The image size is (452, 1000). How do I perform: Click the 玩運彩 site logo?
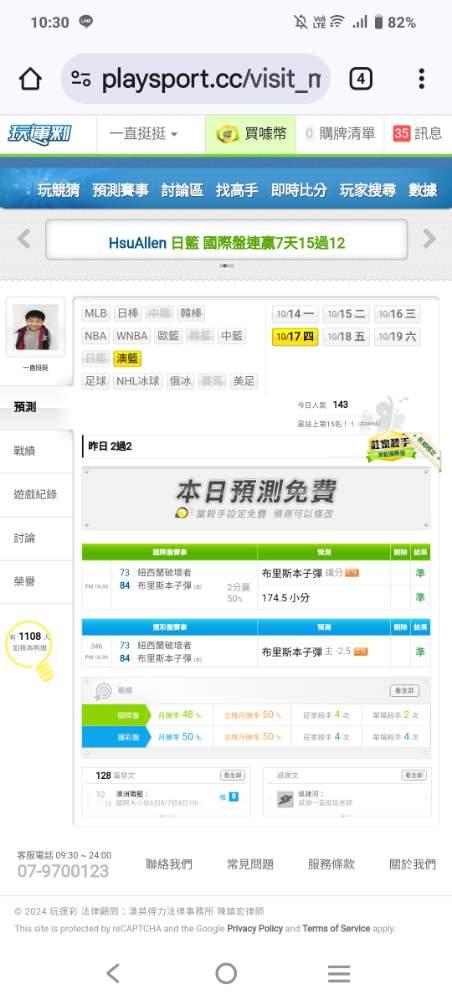39,134
